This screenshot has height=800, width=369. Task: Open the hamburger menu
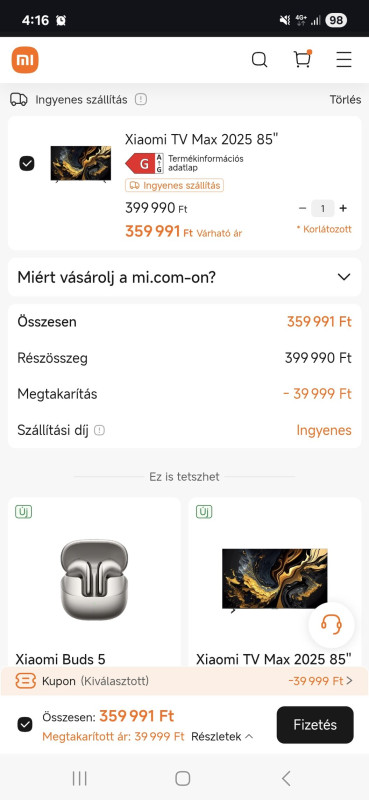(x=344, y=60)
